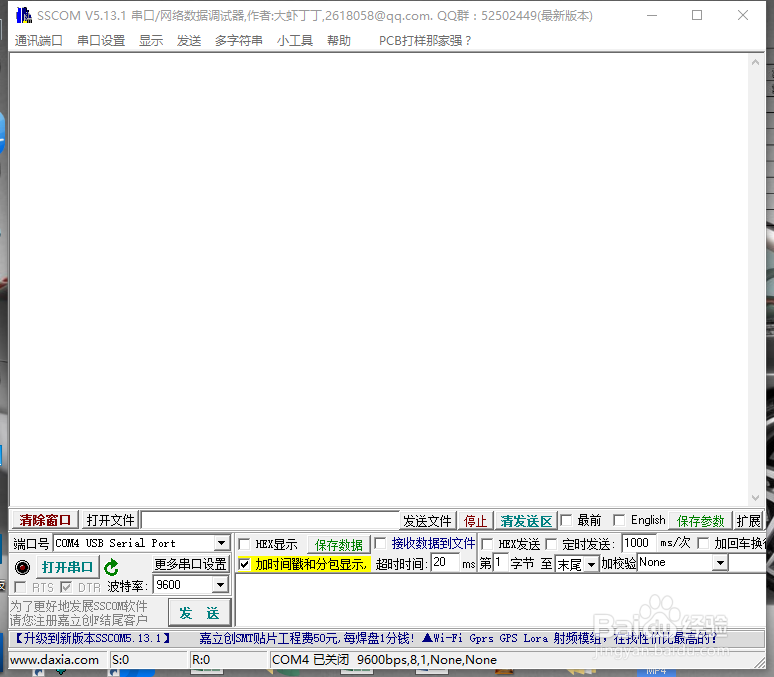Viewport: 774px width, 677px height.
Task: Toggle the HEX显示 checkbox
Action: click(x=244, y=544)
